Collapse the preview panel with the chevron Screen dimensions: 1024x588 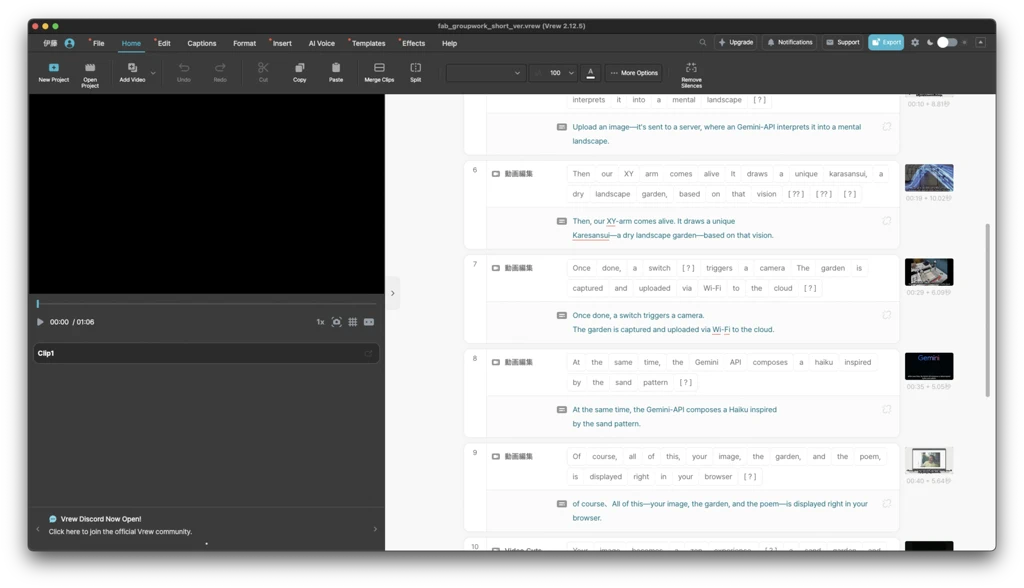(x=392, y=293)
